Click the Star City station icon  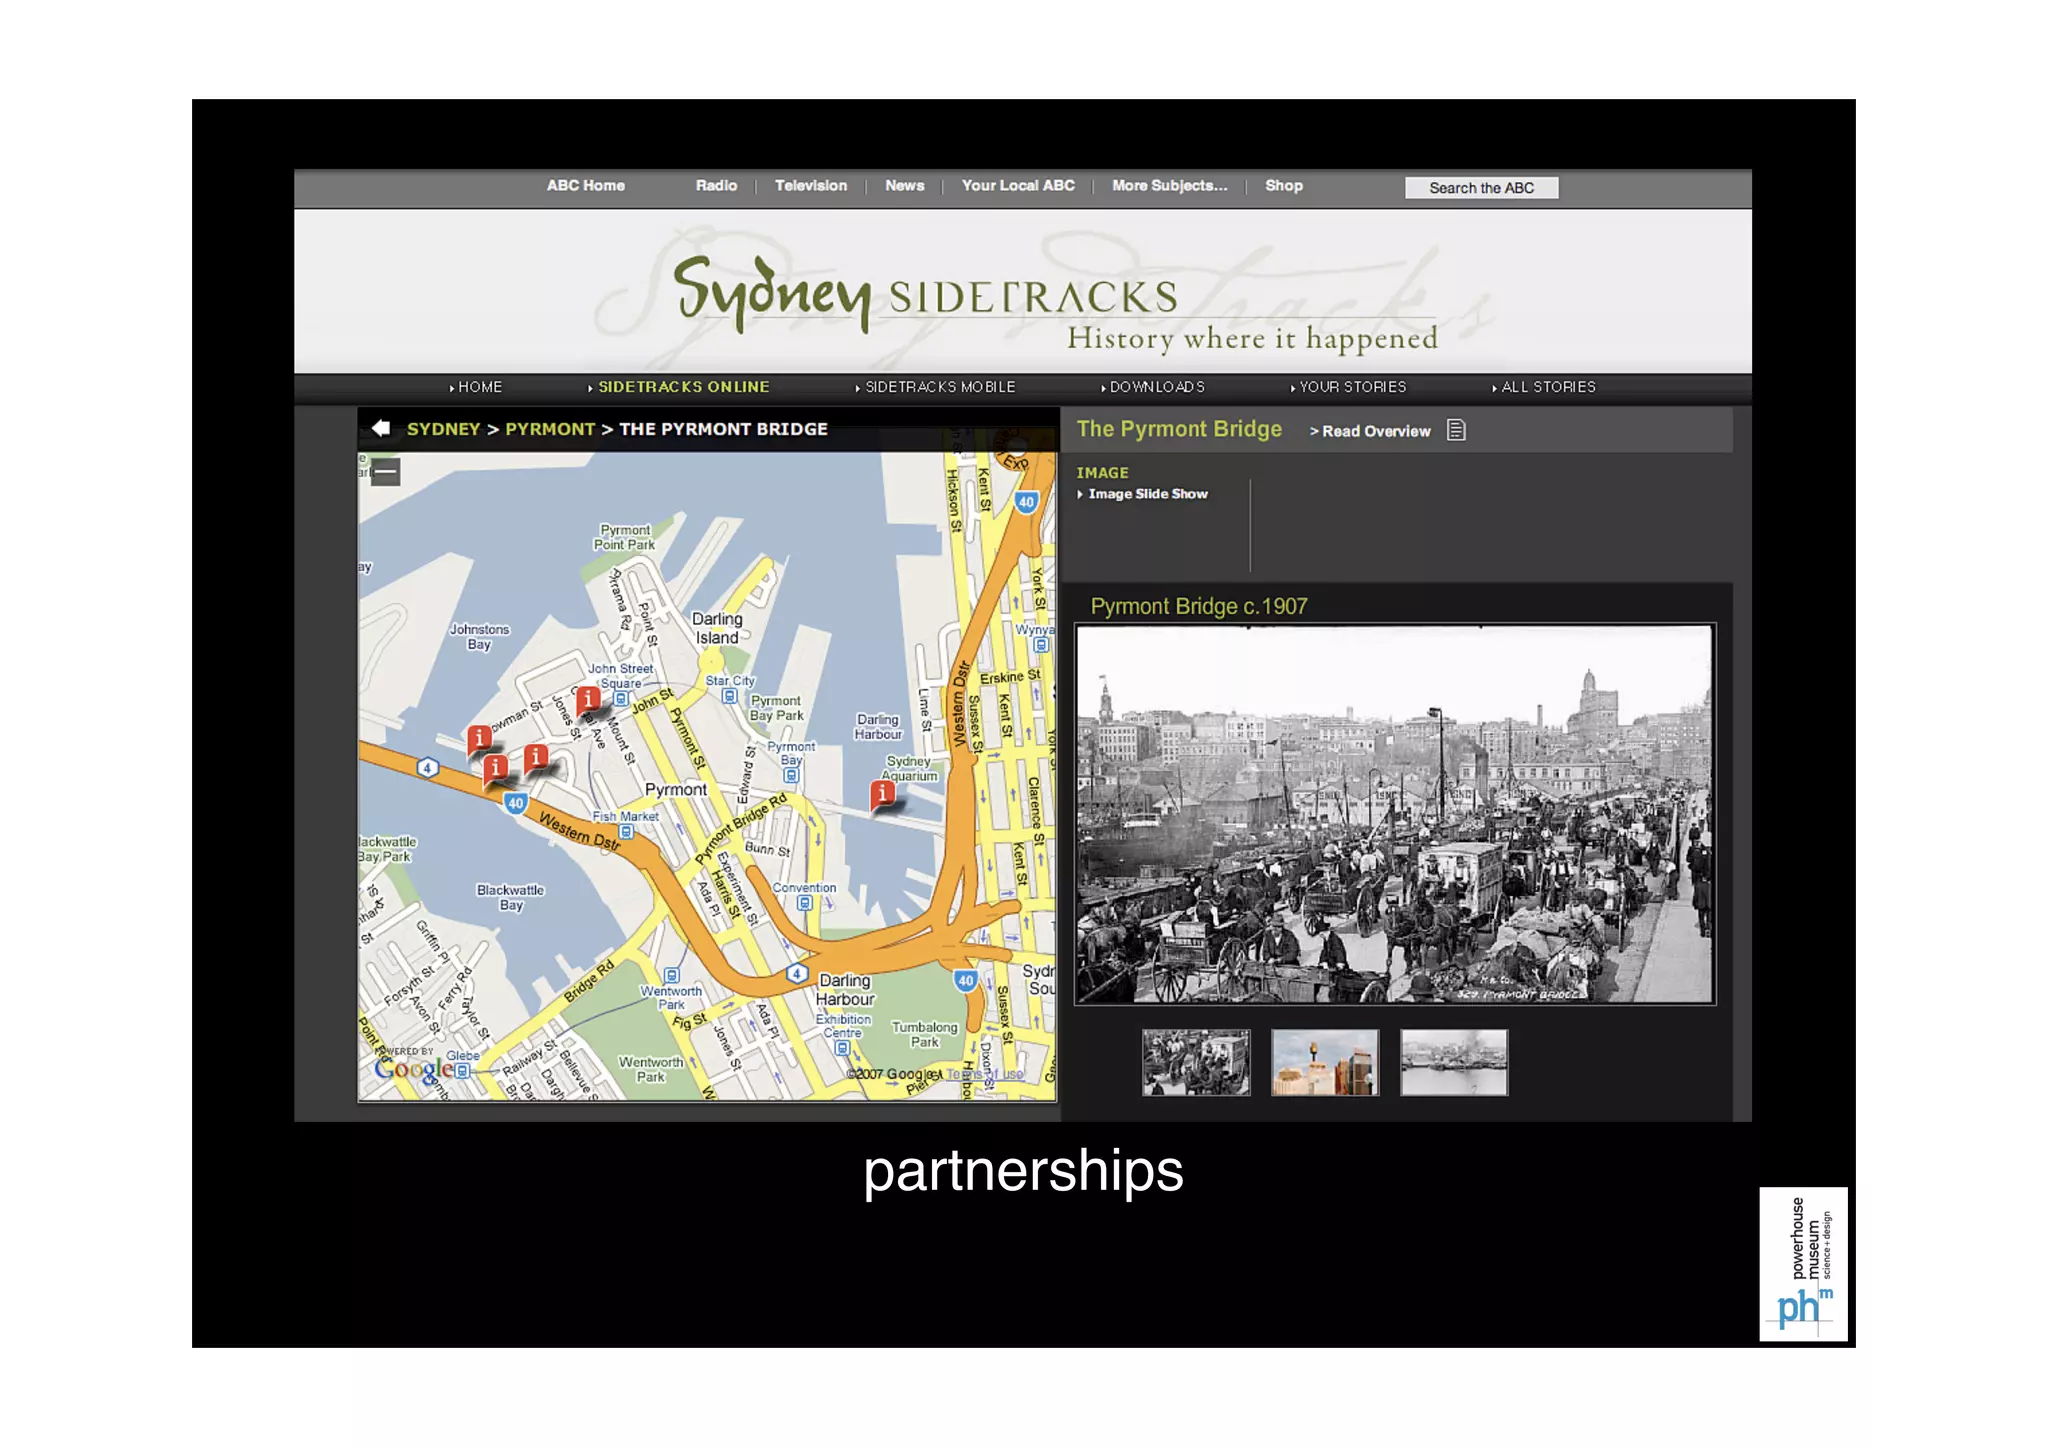click(x=729, y=696)
